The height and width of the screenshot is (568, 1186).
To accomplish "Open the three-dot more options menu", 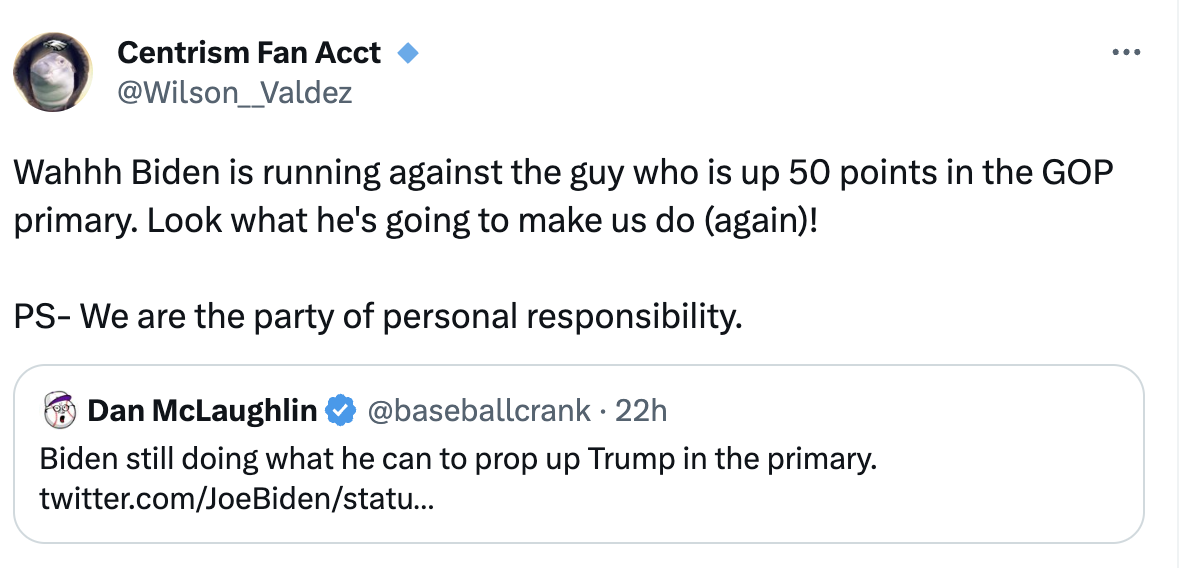I will [1126, 52].
